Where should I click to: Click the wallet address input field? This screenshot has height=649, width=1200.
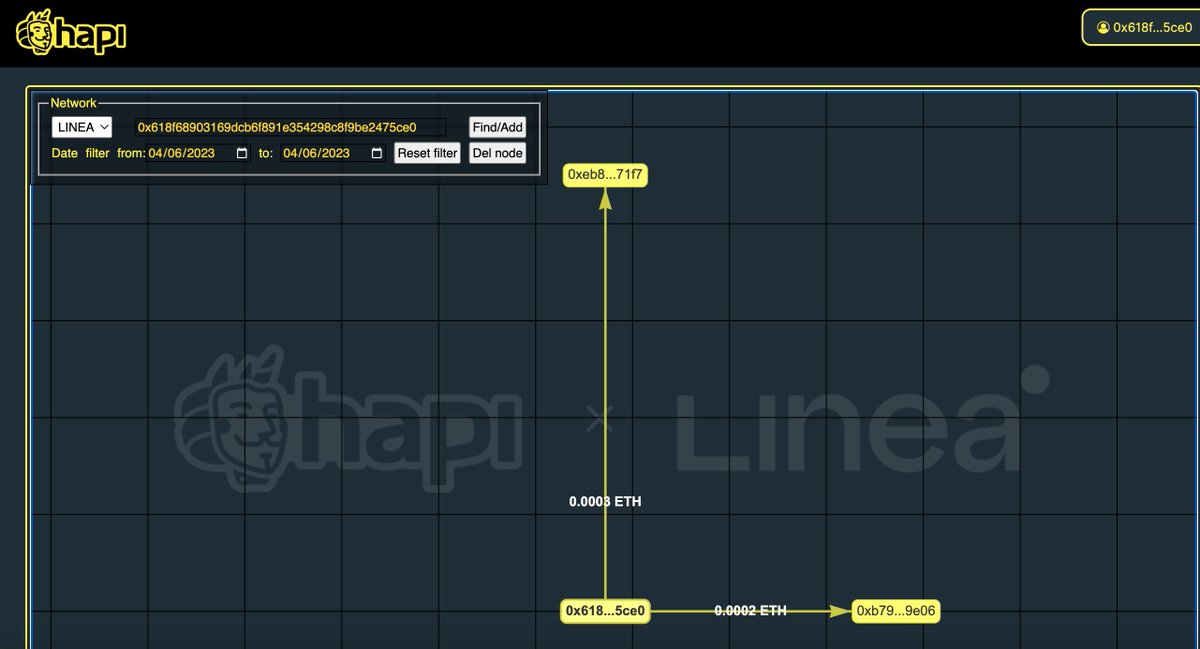pos(291,127)
